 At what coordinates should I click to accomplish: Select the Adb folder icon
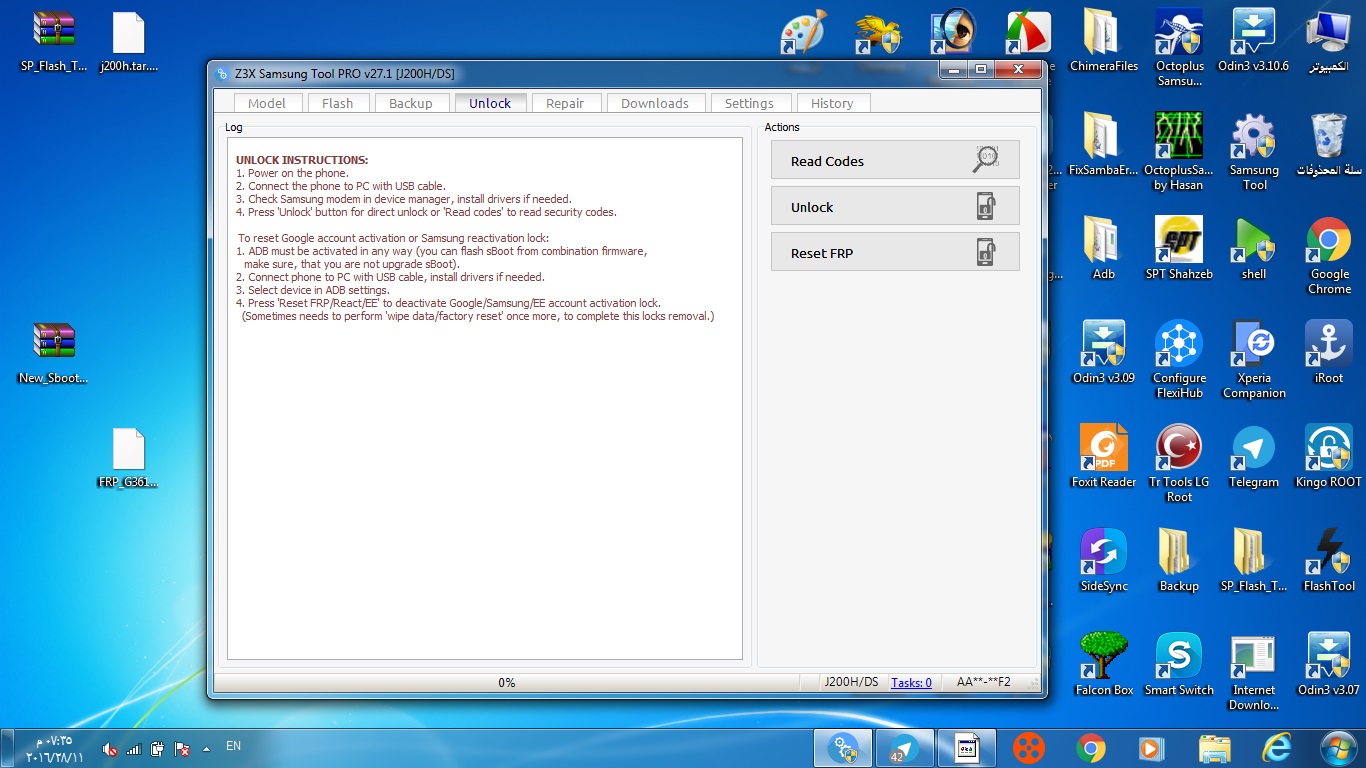click(x=1104, y=249)
